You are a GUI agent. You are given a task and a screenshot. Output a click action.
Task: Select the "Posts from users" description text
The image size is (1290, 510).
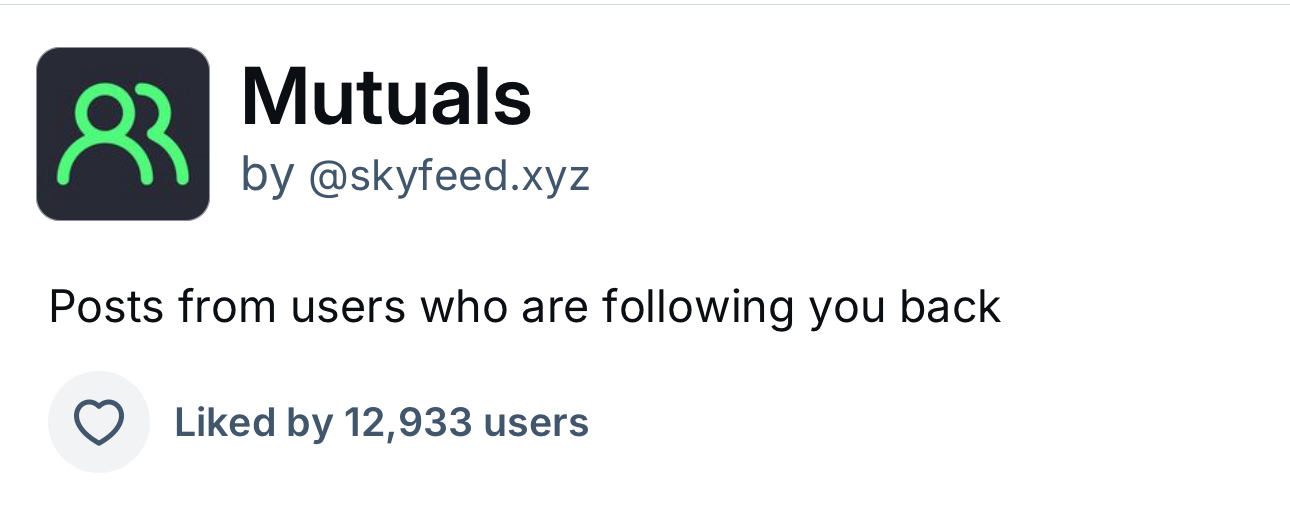click(524, 307)
